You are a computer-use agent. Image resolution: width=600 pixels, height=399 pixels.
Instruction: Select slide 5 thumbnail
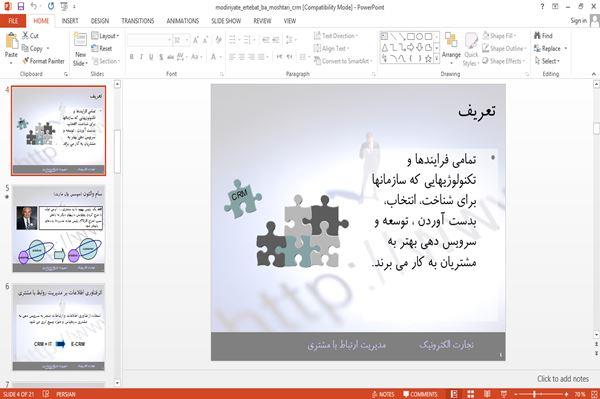[59, 229]
